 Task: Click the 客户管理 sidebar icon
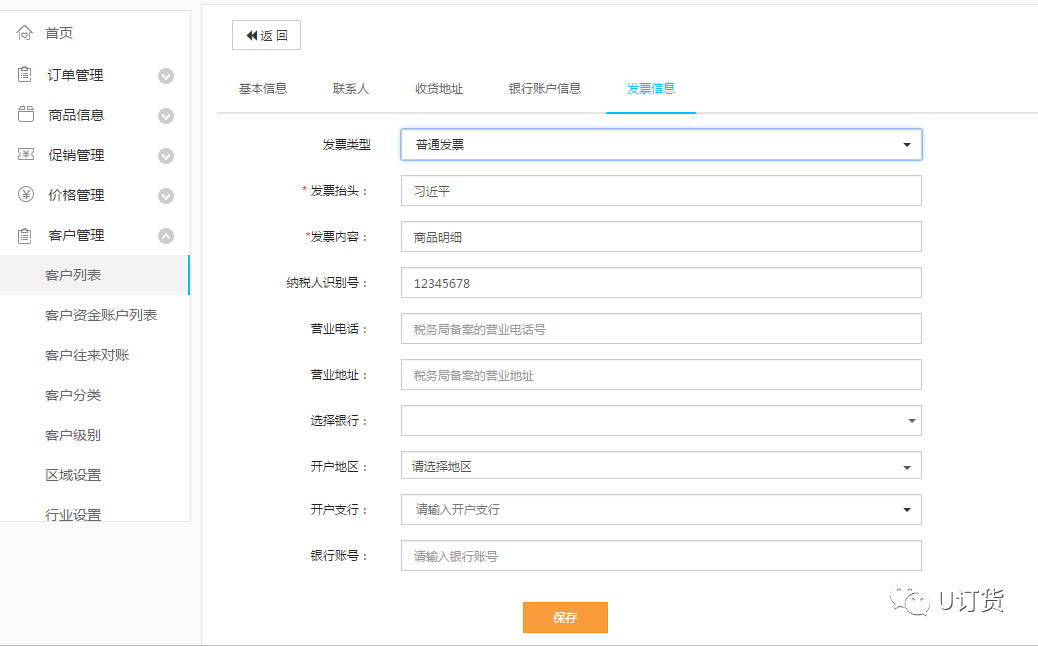(x=26, y=235)
